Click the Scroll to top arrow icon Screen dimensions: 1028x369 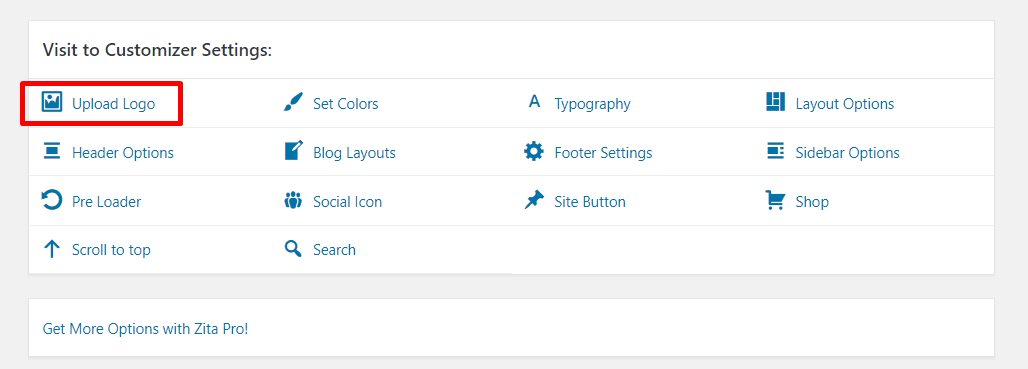(x=52, y=249)
